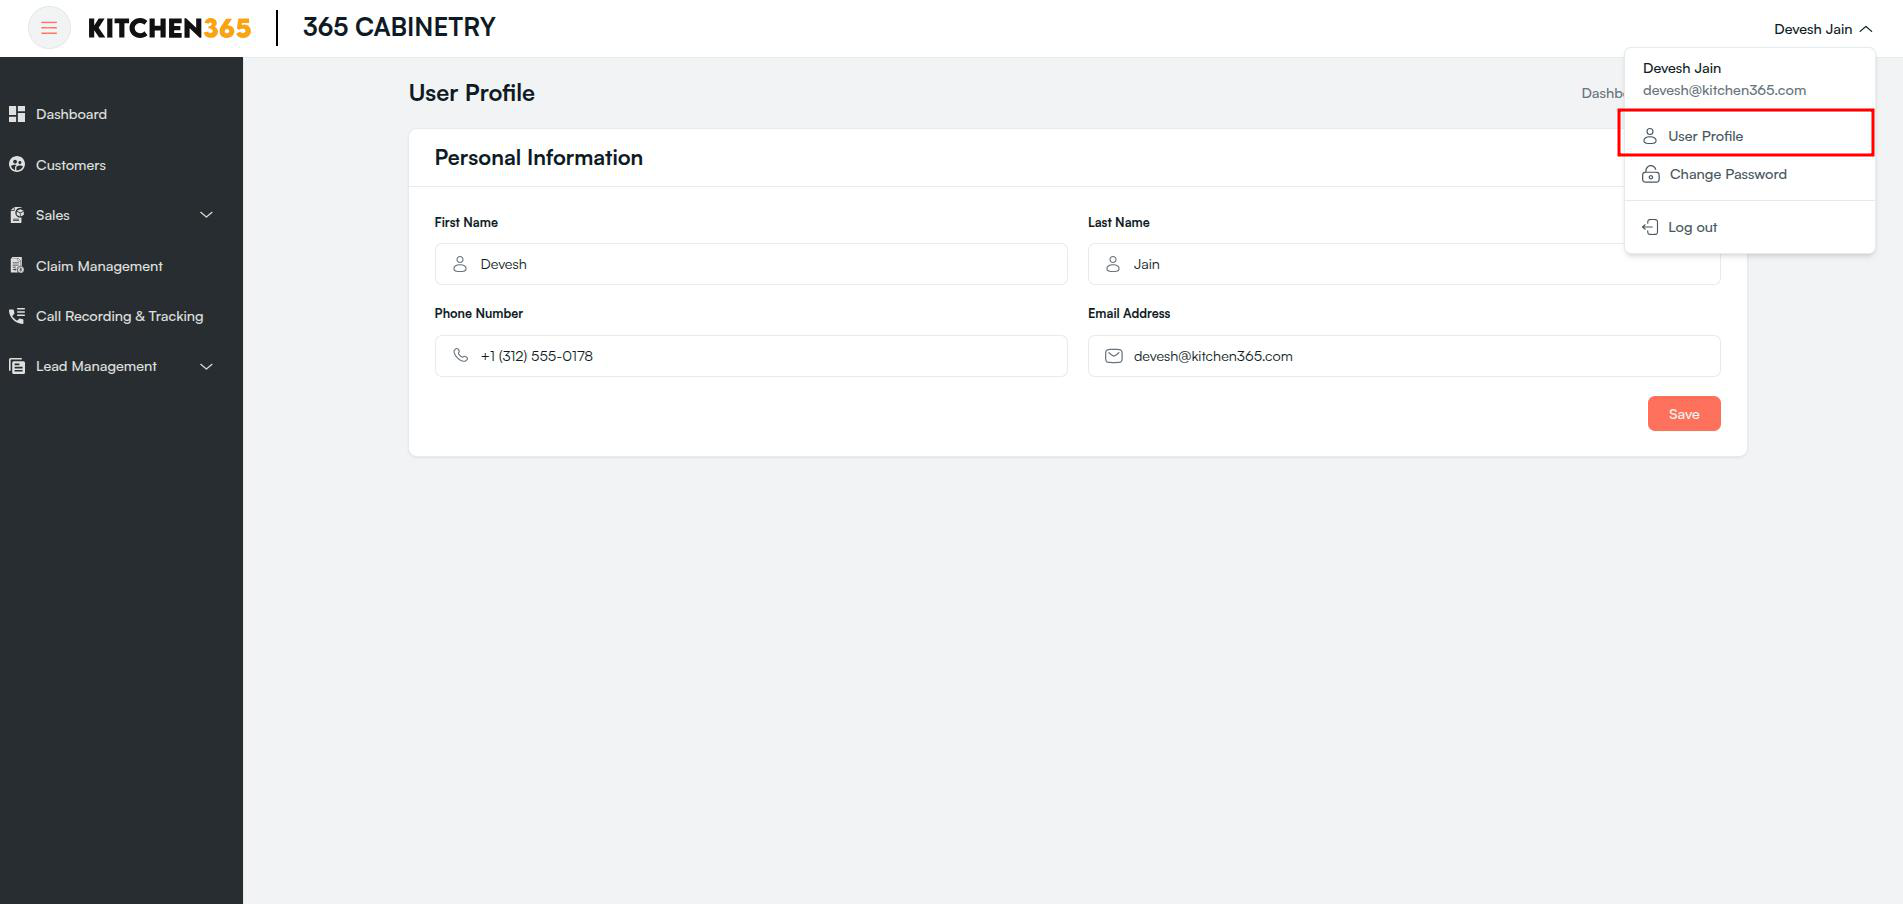
Task: Expand the Lead Management submenu chevron
Action: 206,366
